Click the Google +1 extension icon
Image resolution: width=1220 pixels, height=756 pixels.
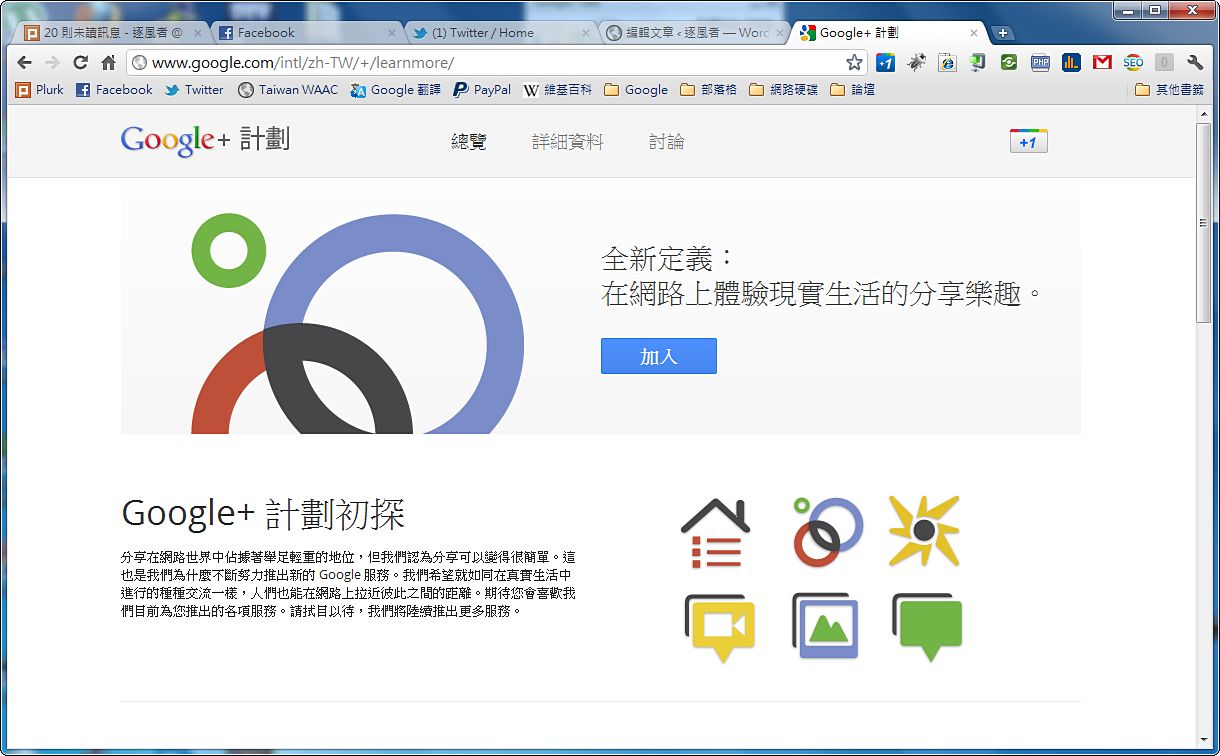885,63
